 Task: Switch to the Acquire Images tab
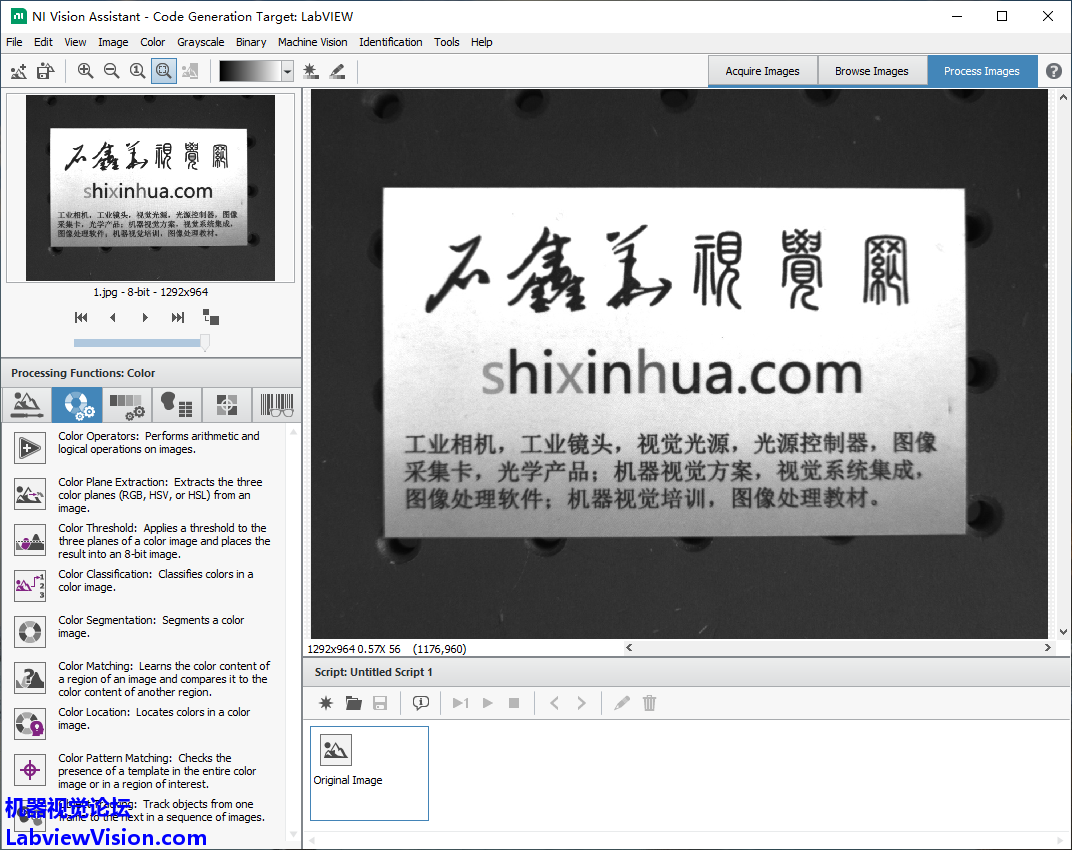point(762,71)
